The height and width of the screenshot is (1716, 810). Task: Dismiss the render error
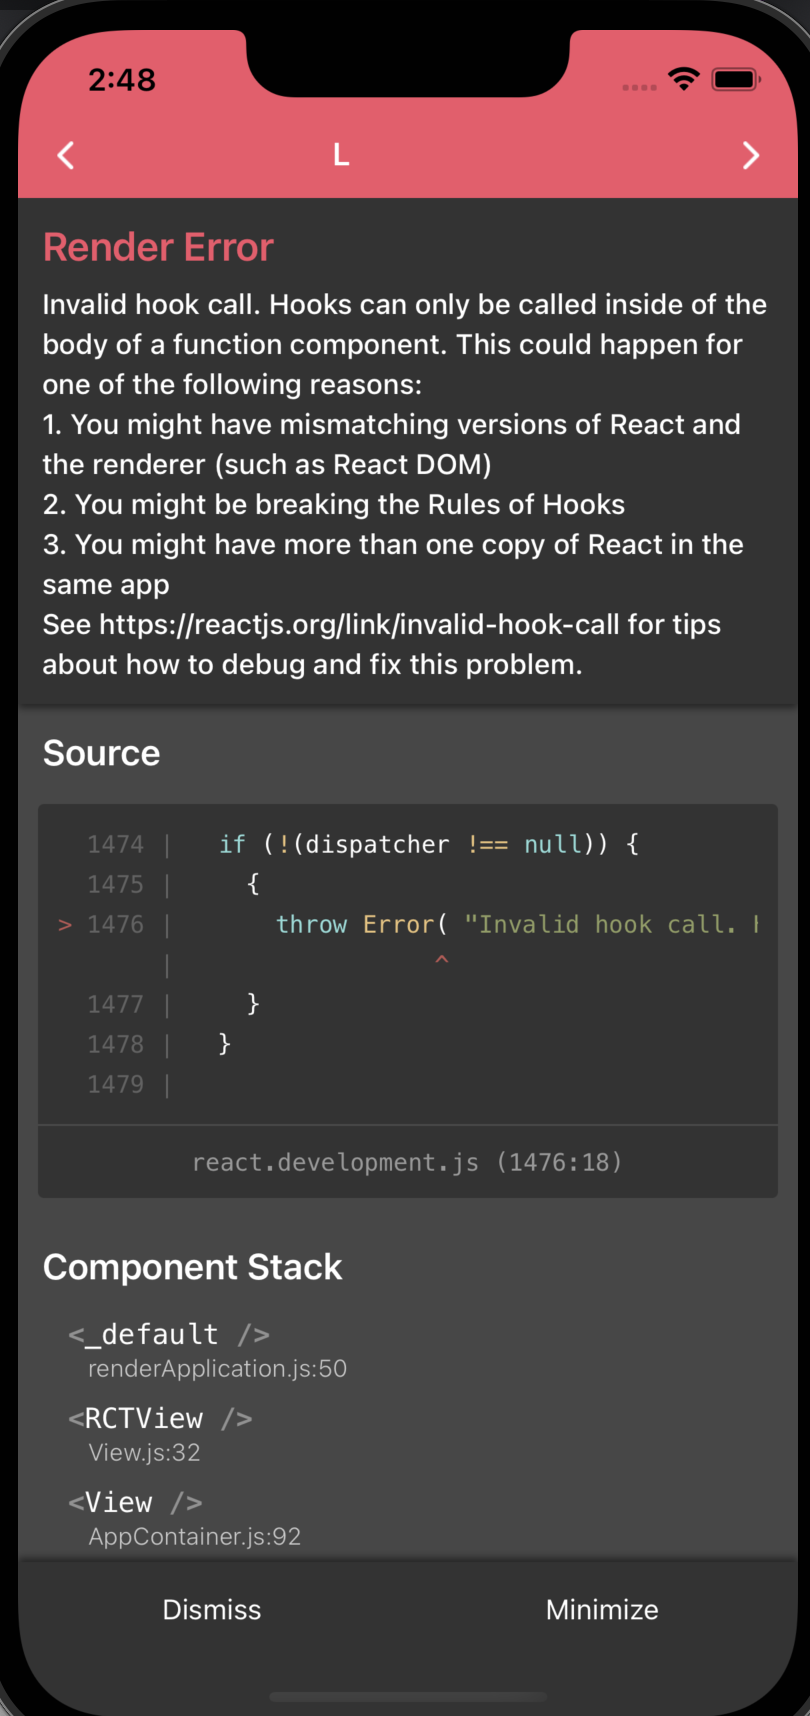point(211,1609)
